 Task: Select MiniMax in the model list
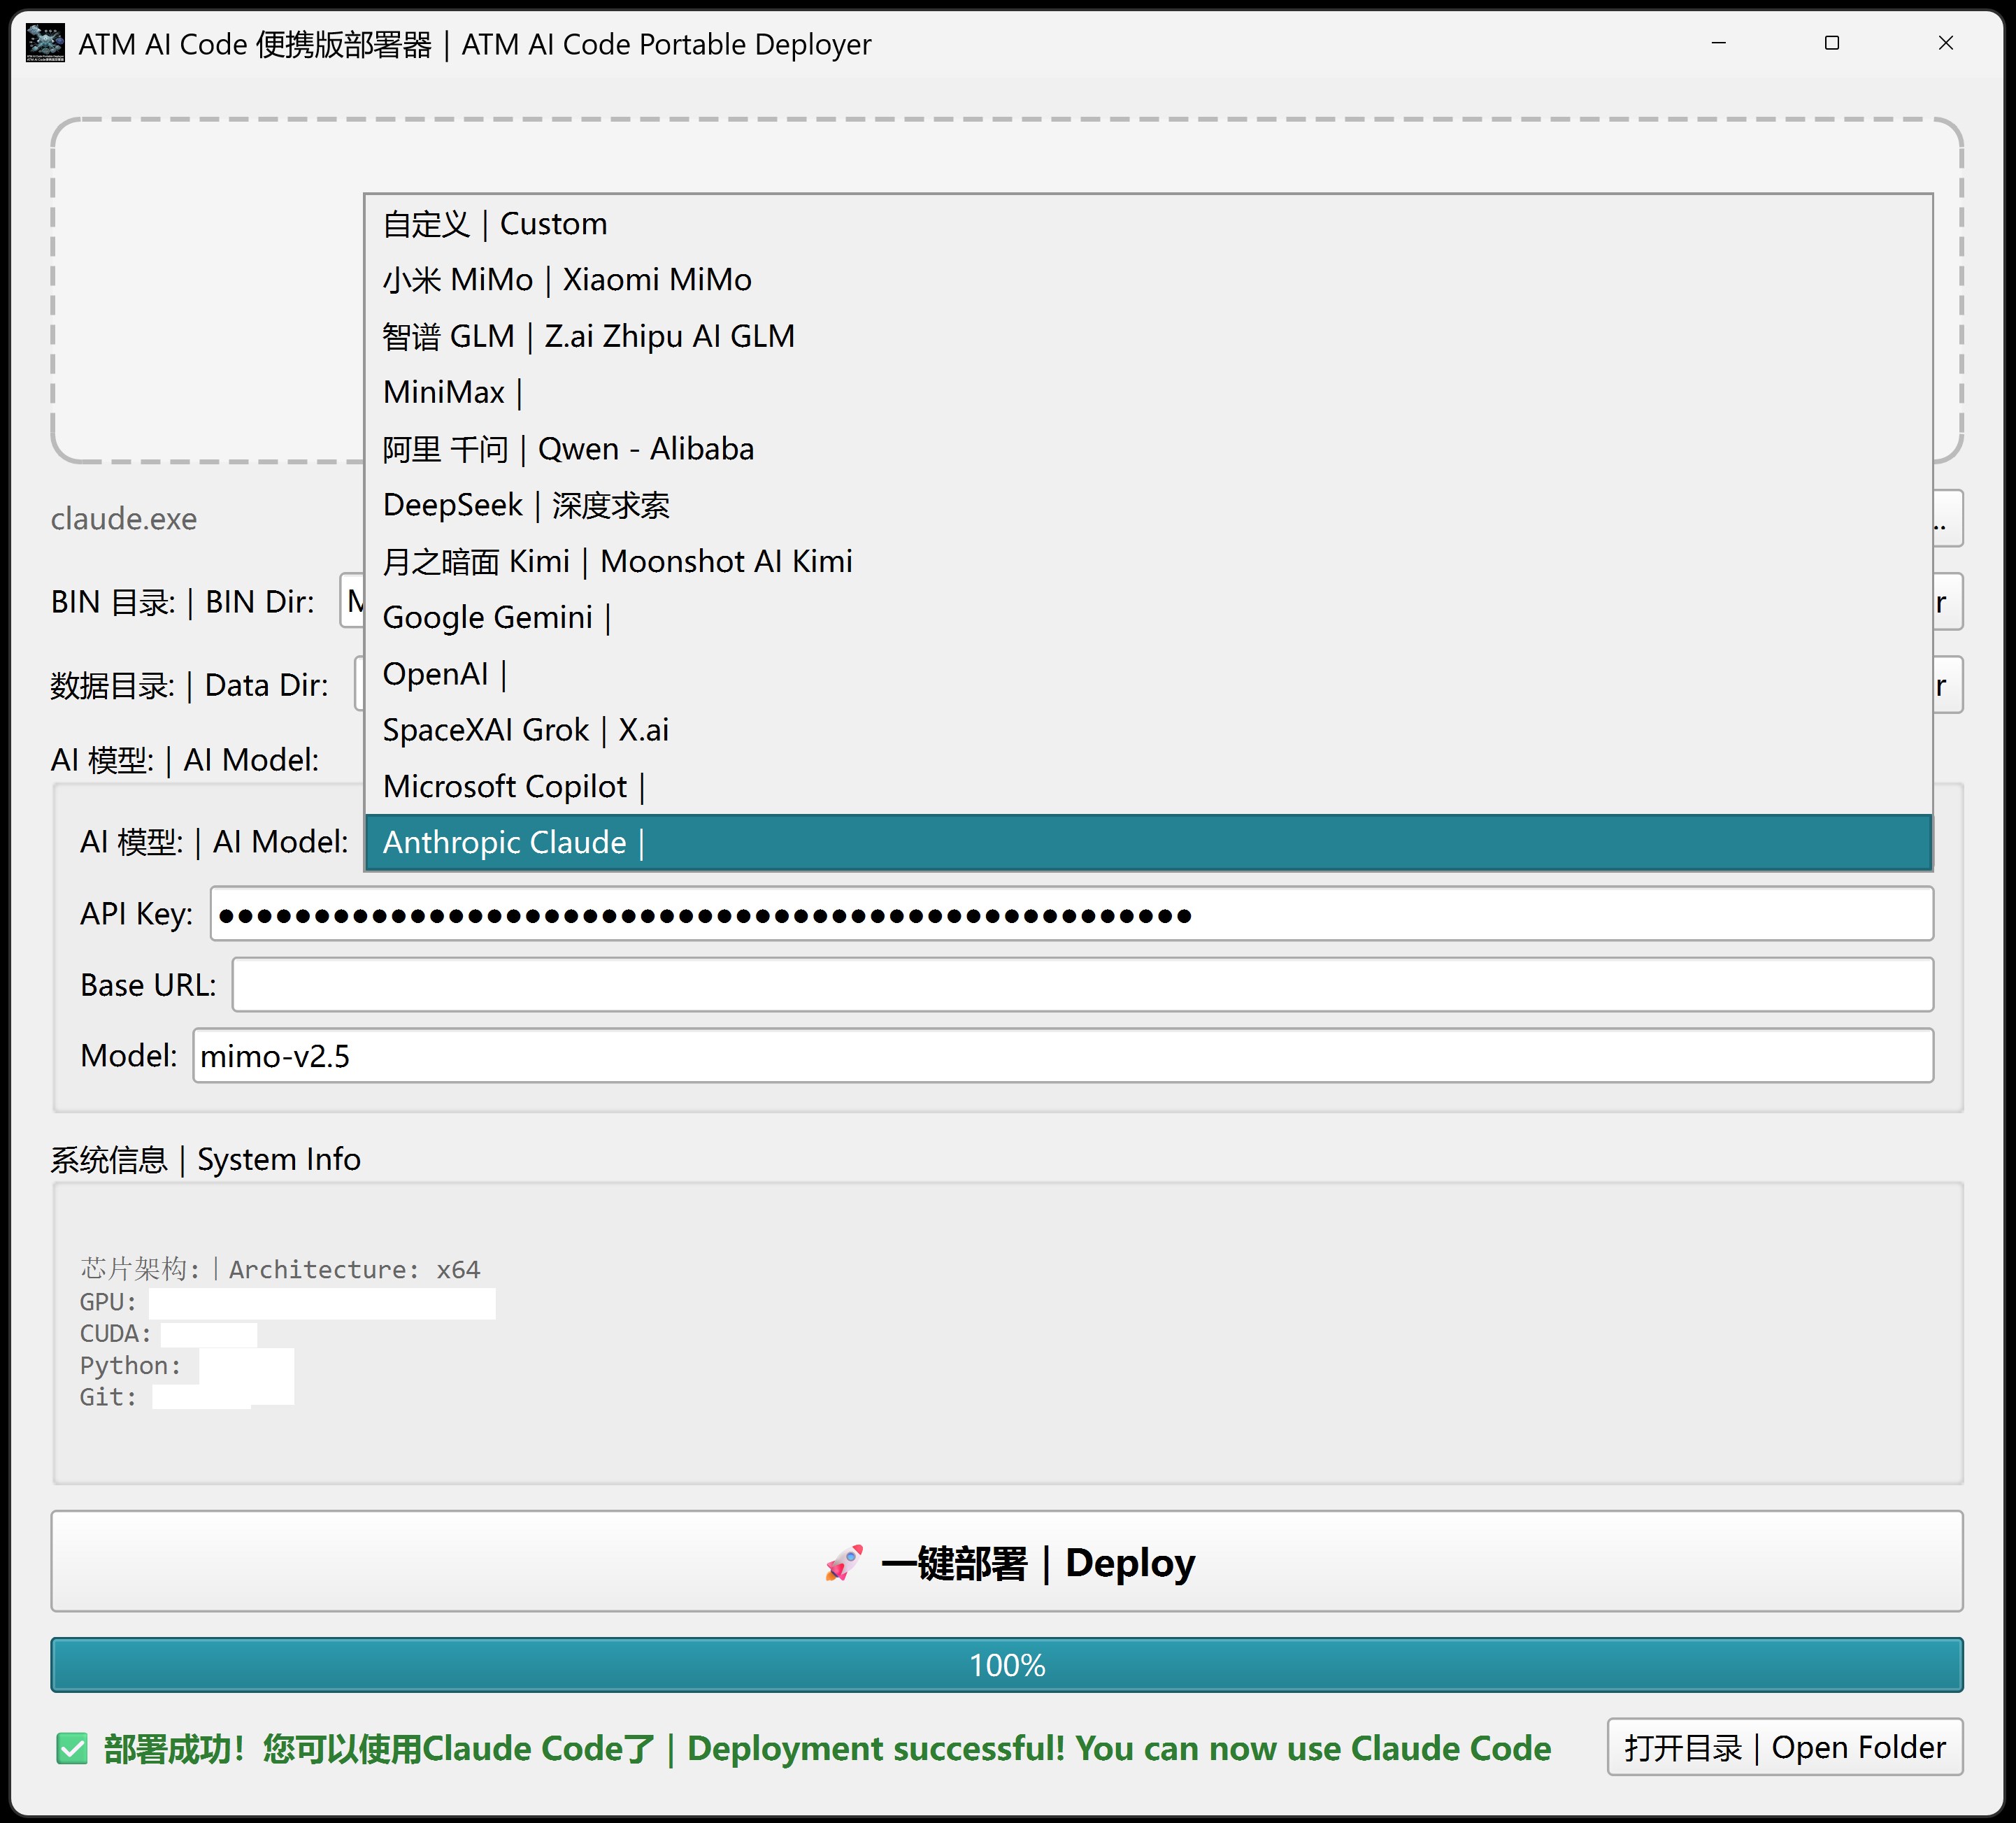[x=1148, y=392]
